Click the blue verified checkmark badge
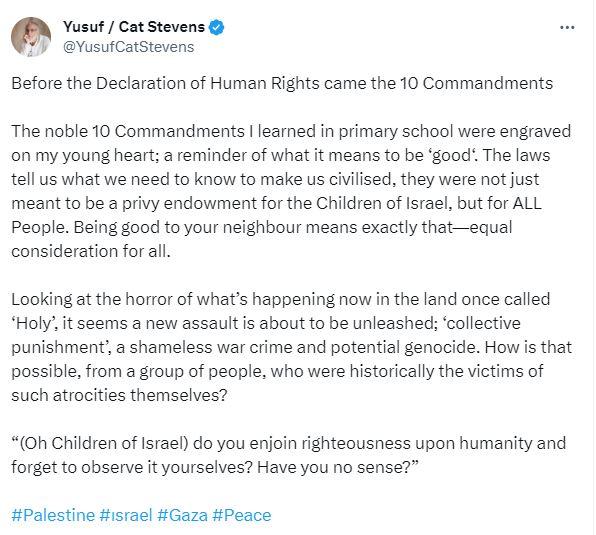 point(217,27)
